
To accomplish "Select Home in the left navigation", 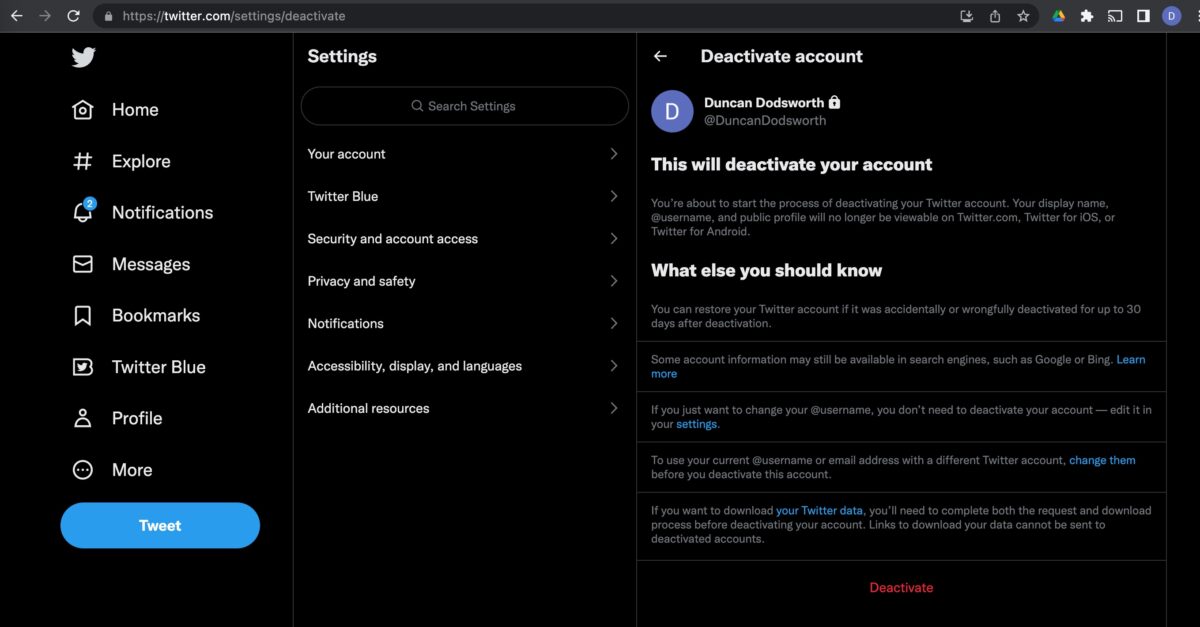I will point(135,110).
